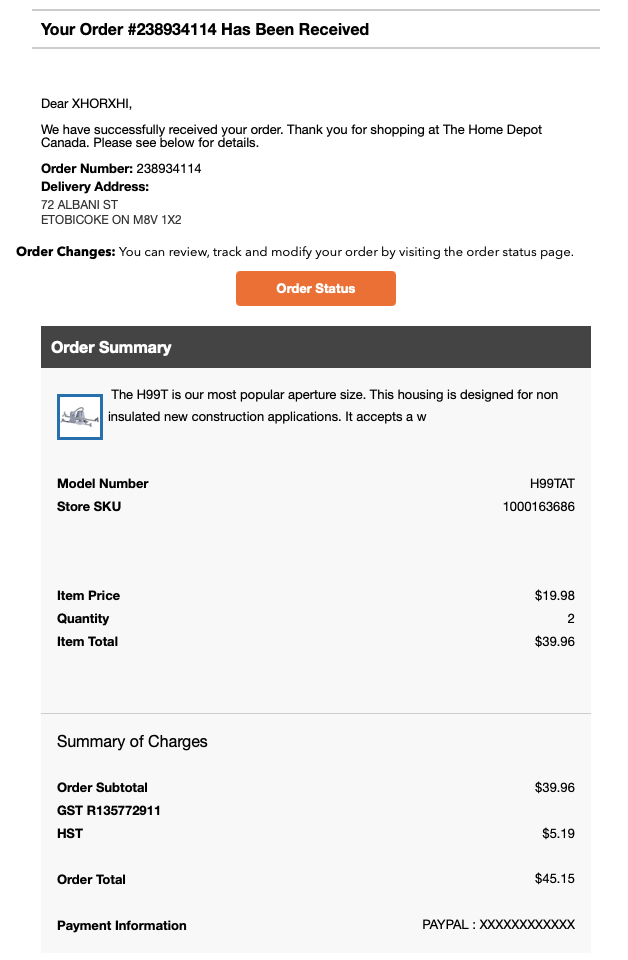Click the HST $5.19 amount
The height and width of the screenshot is (960, 628).
(x=558, y=833)
